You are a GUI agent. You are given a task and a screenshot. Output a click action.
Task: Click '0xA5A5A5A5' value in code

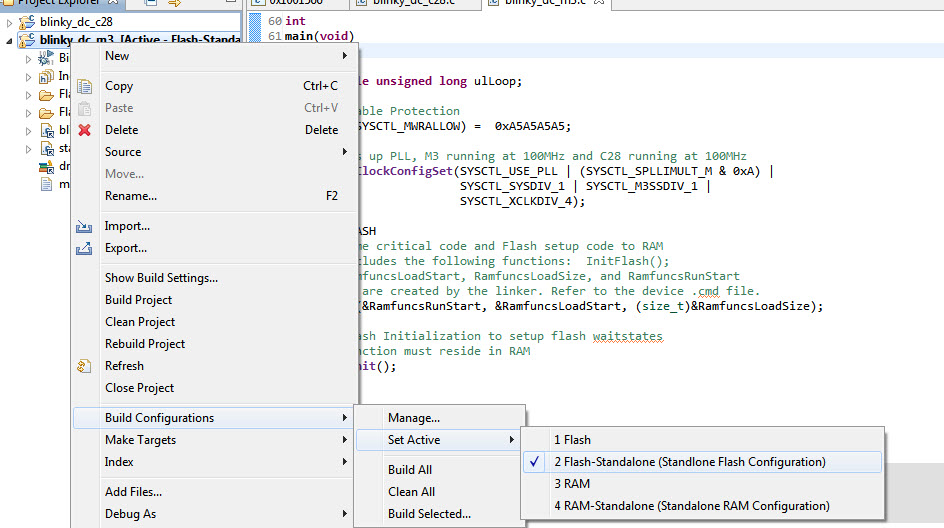(x=530, y=126)
